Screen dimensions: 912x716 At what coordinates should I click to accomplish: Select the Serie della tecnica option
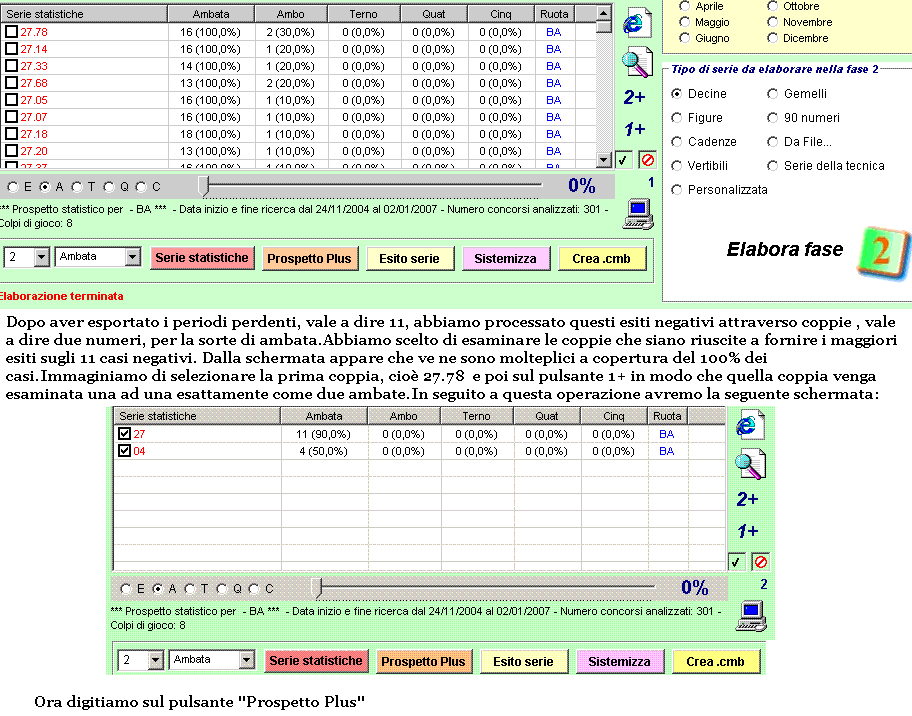[772, 166]
